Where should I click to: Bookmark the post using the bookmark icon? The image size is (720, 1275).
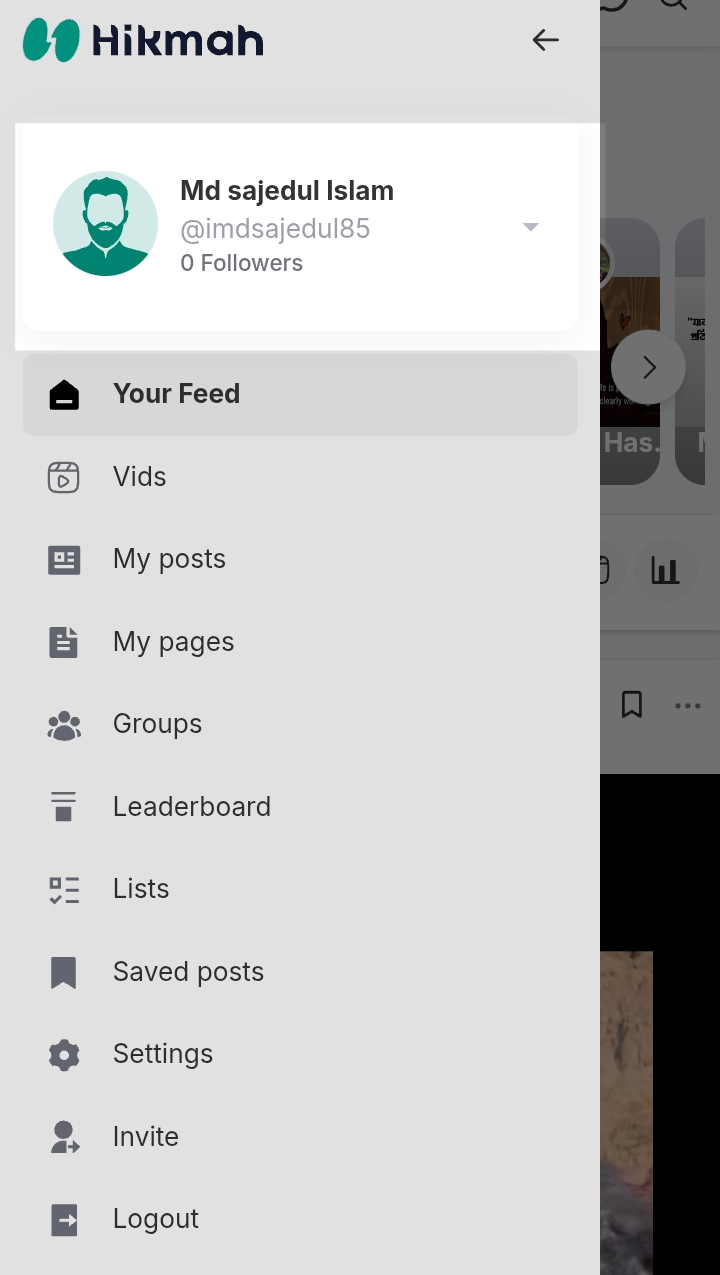632,705
